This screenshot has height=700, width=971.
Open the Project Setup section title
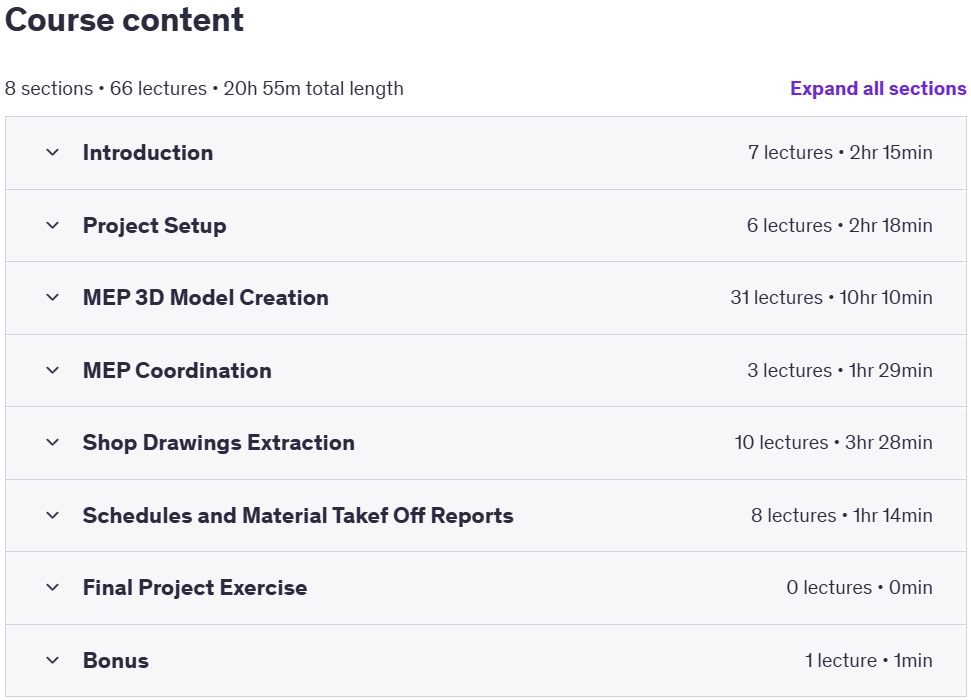click(155, 225)
